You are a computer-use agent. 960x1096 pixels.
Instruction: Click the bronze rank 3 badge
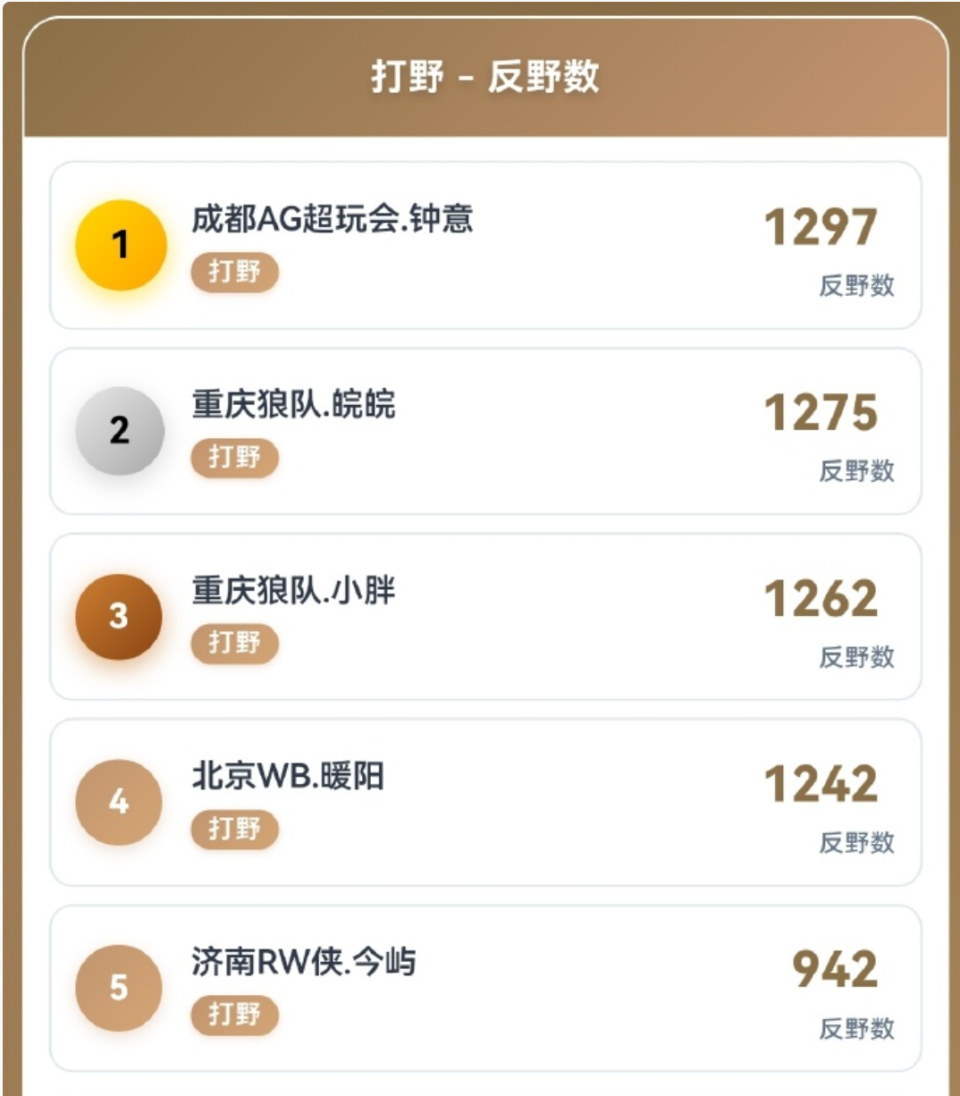click(x=120, y=616)
